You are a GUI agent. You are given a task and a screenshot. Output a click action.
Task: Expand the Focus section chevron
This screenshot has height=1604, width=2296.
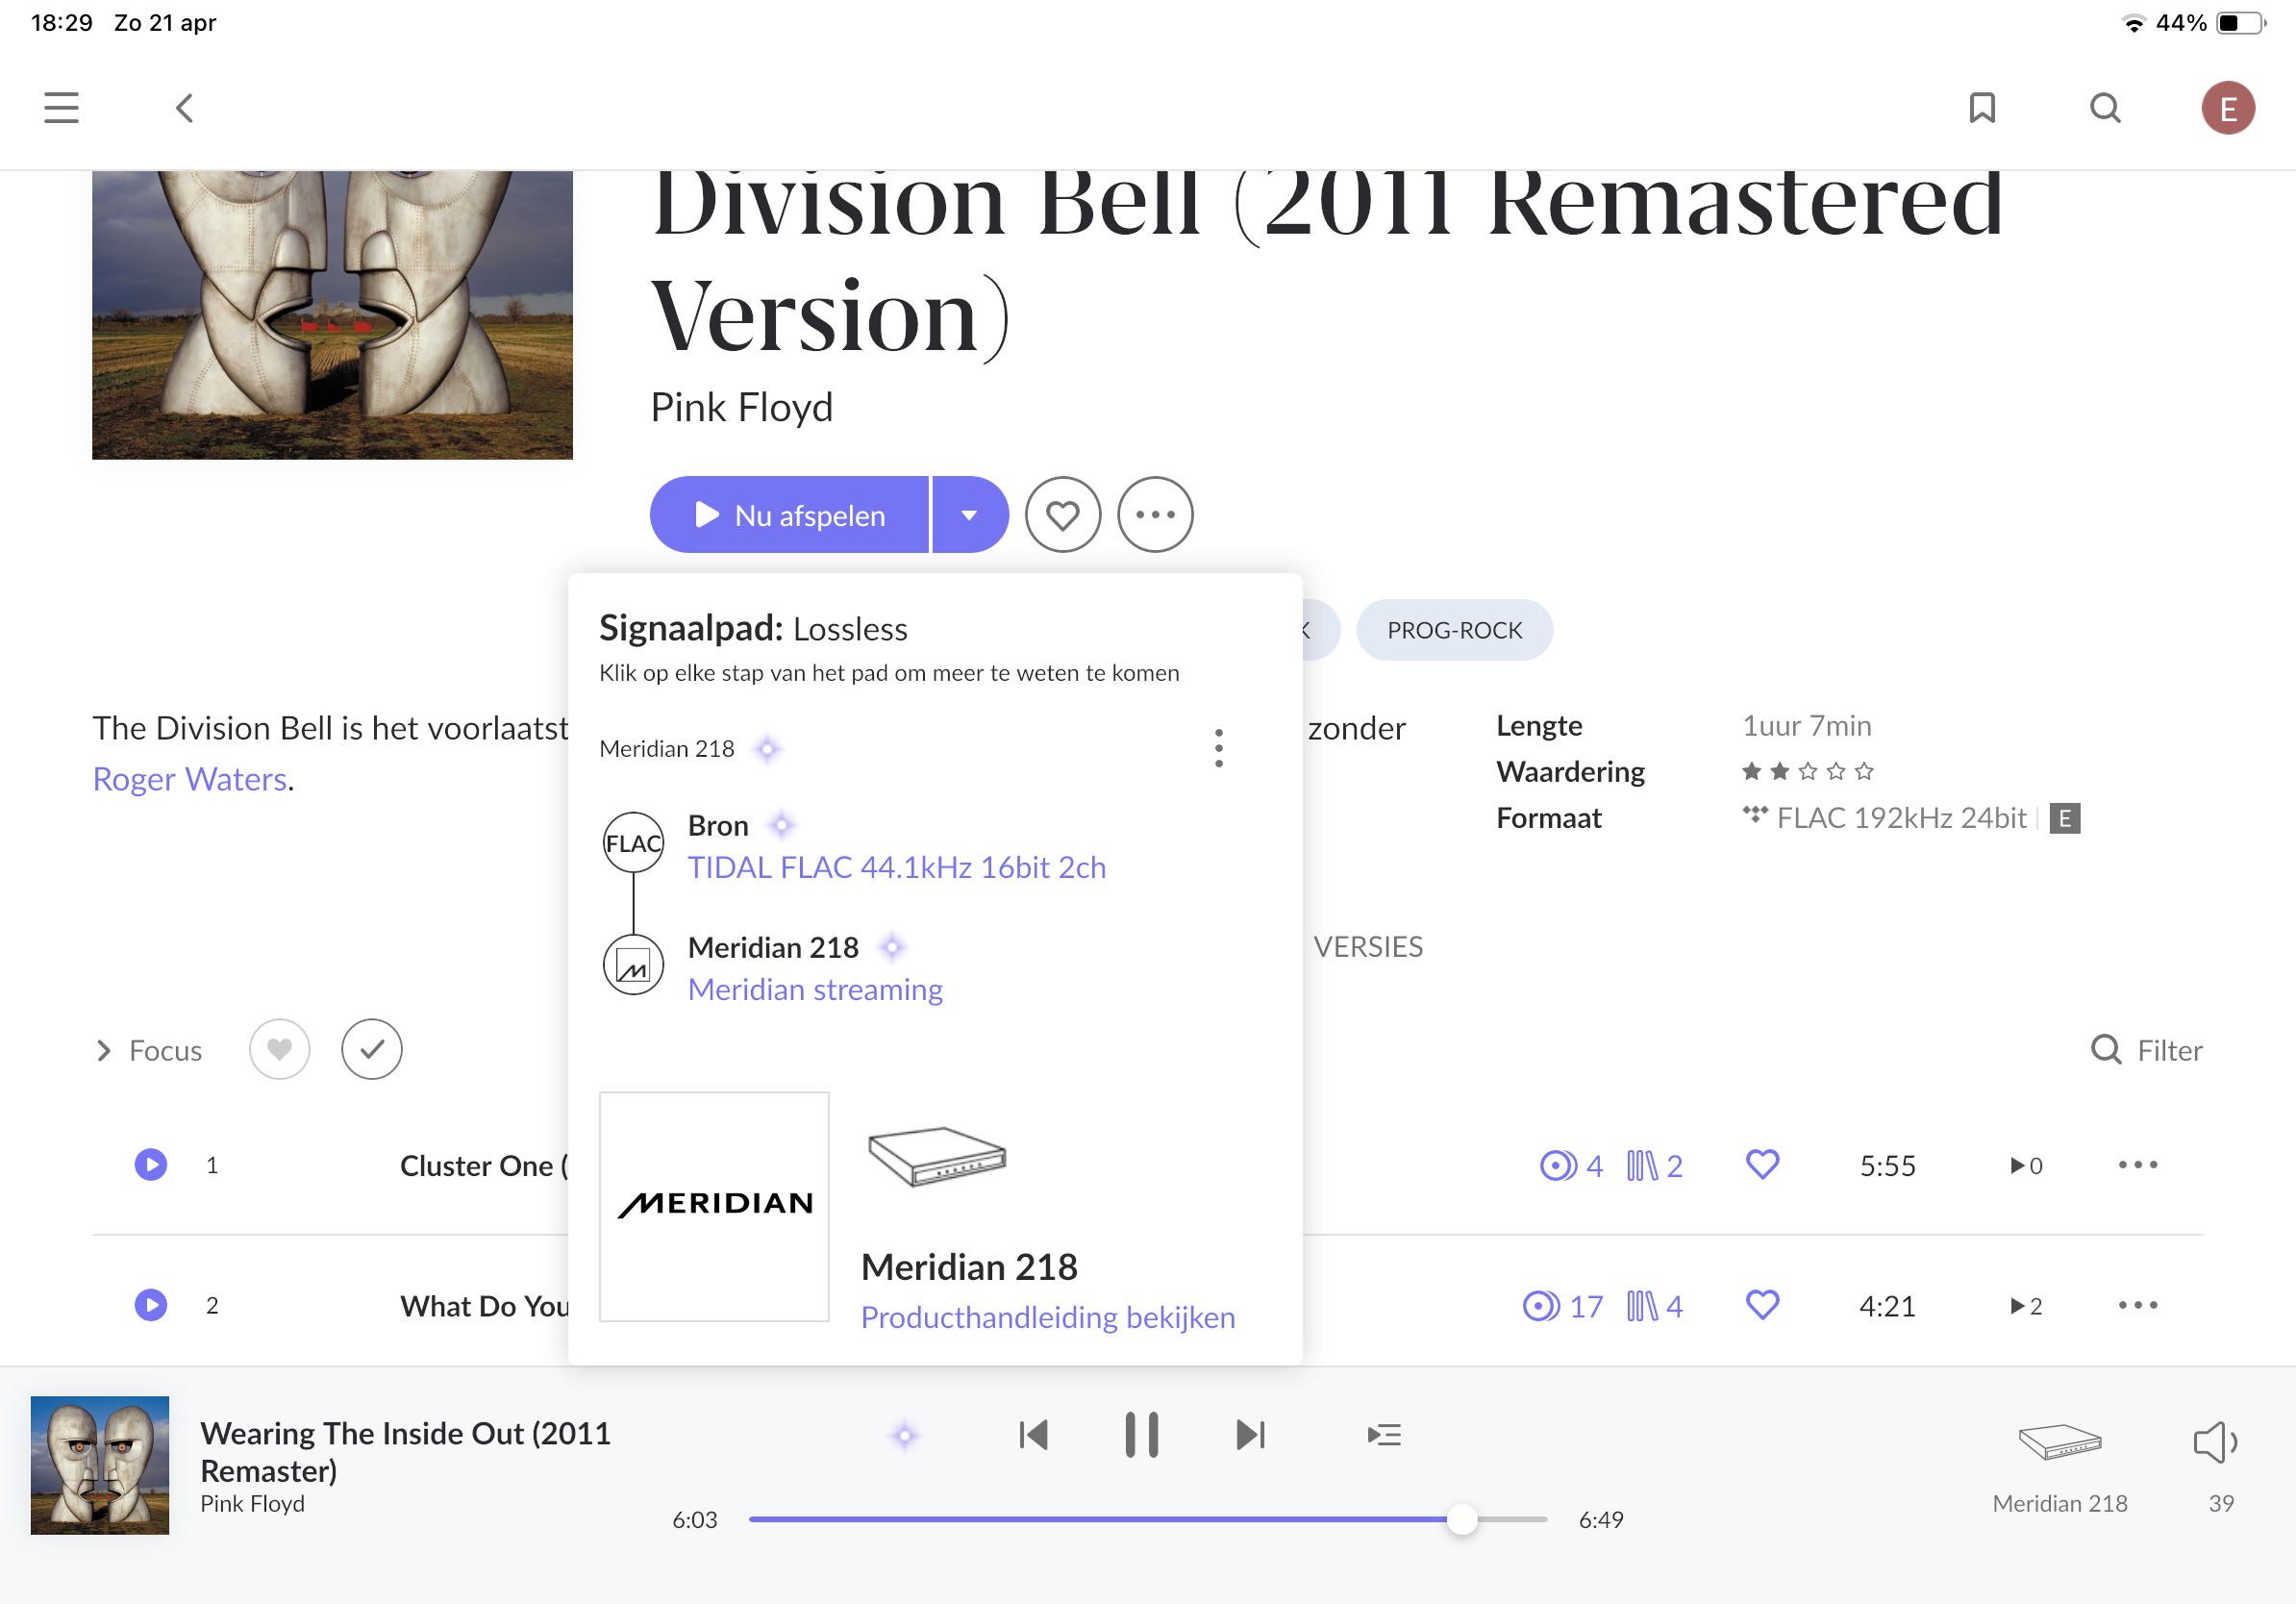103,1050
